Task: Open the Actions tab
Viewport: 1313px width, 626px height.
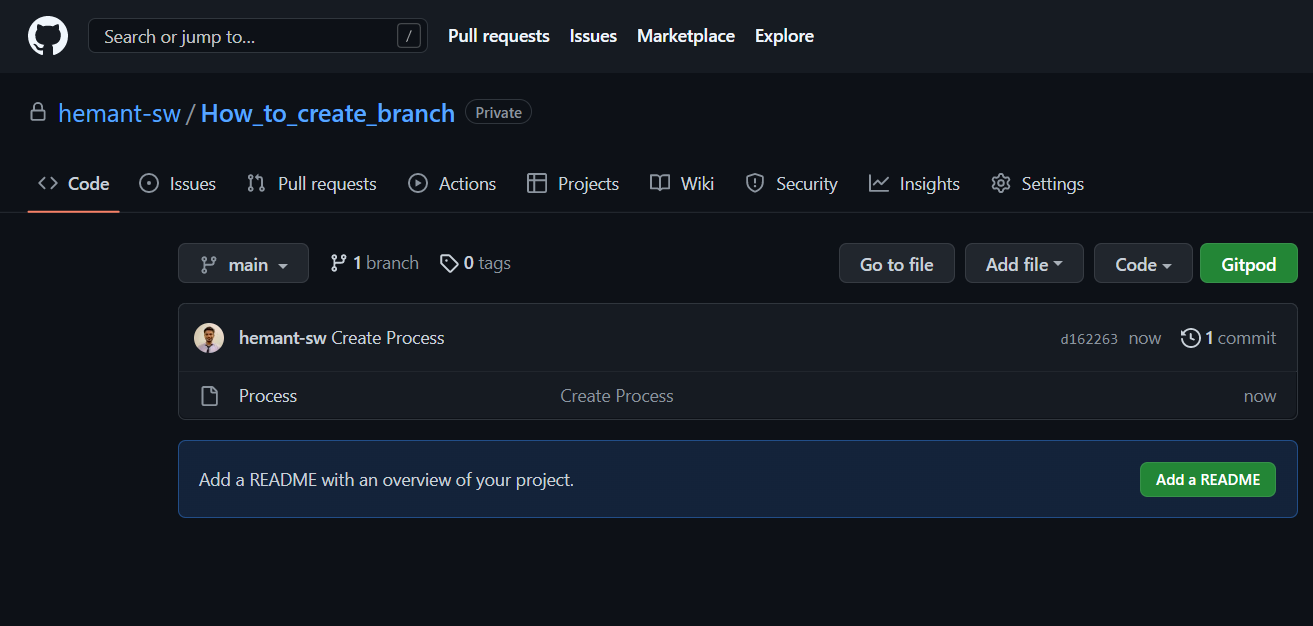Action: (452, 184)
